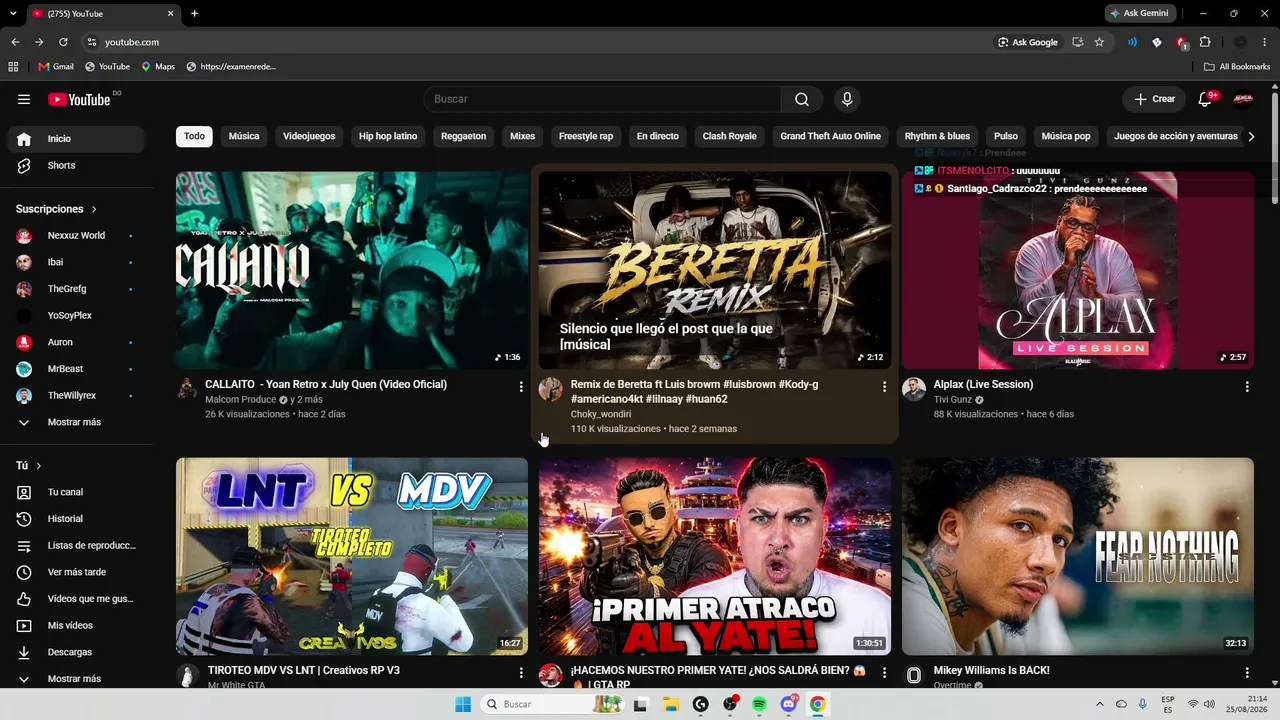This screenshot has width=1280, height=720.
Task: Open Shorts from the sidebar
Action: pyautogui.click(x=76, y=166)
